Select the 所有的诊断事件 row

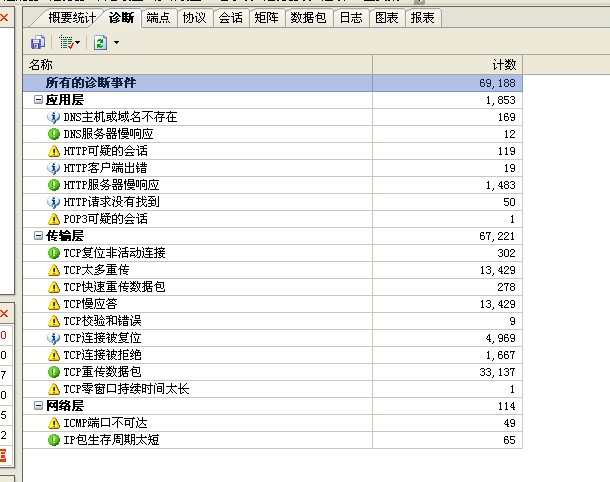pyautogui.click(x=272, y=83)
